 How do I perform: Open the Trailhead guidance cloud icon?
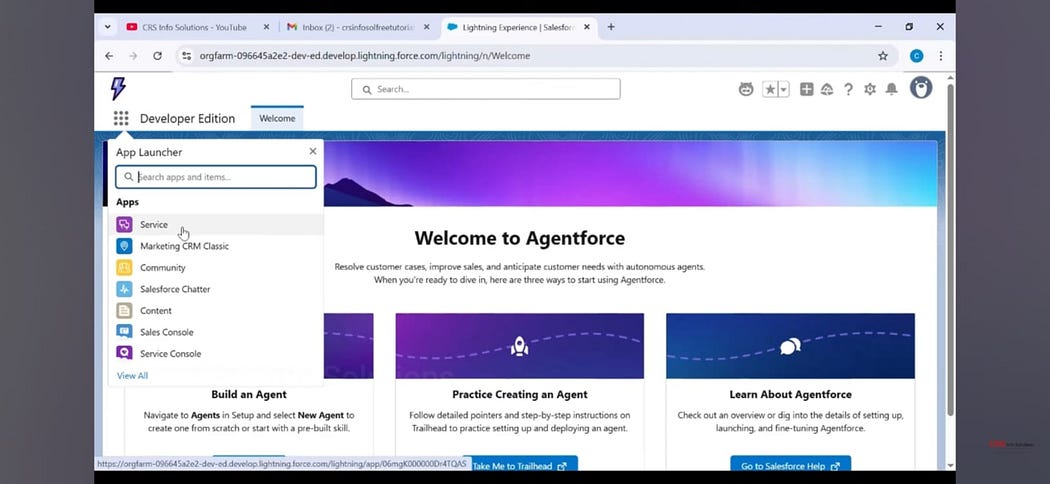[827, 90]
